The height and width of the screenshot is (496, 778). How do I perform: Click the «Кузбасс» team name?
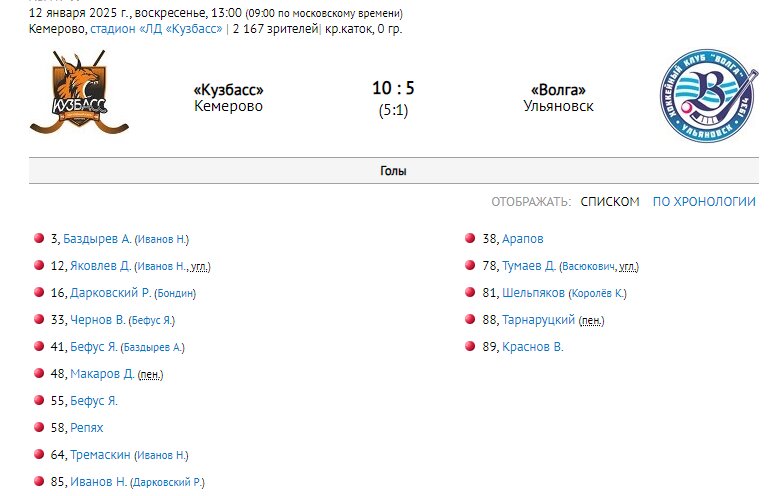(x=228, y=90)
